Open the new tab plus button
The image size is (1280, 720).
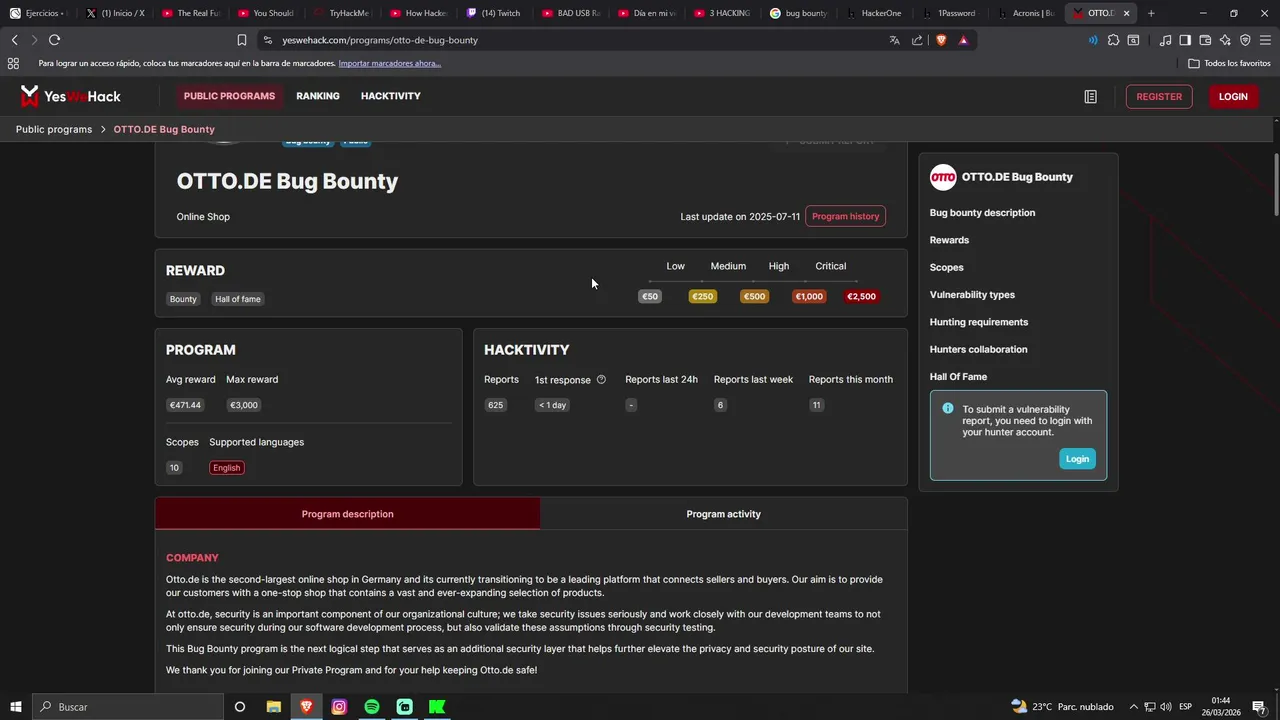click(1151, 13)
